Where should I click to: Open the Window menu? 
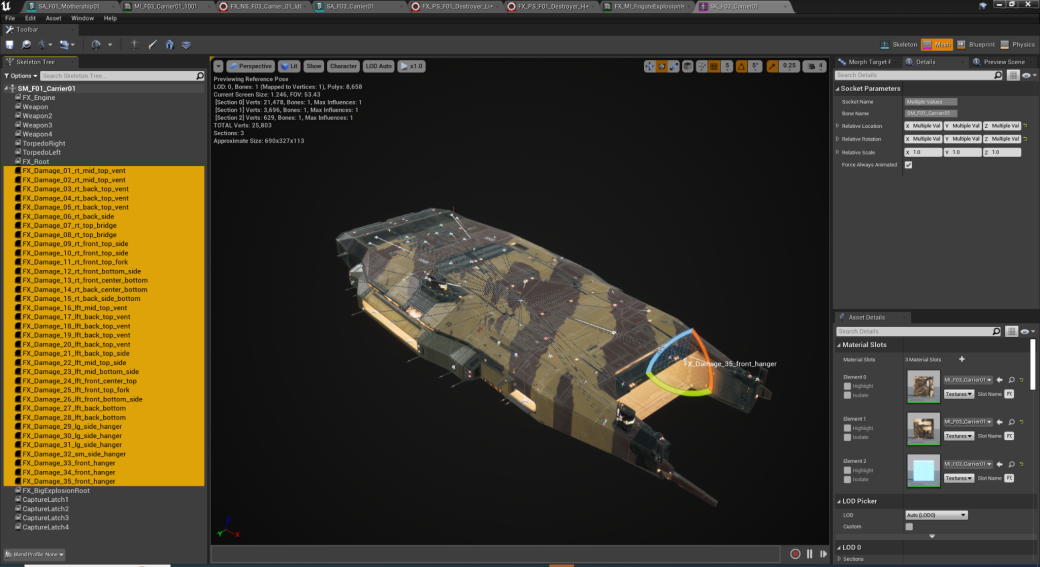click(x=83, y=18)
